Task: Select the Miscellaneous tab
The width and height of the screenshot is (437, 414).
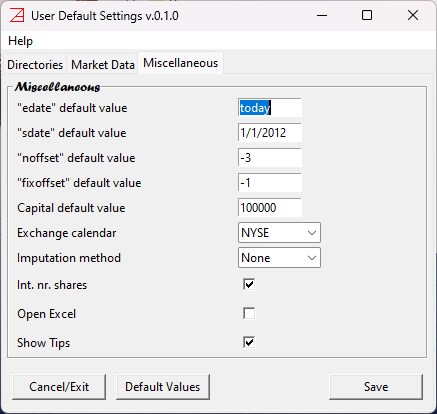Action: pos(181,63)
